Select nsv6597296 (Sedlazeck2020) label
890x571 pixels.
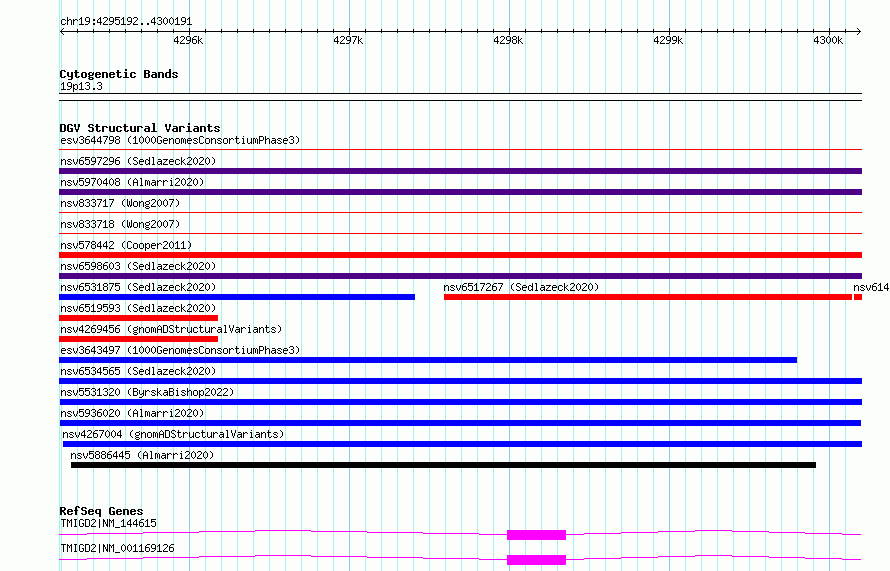click(138, 161)
